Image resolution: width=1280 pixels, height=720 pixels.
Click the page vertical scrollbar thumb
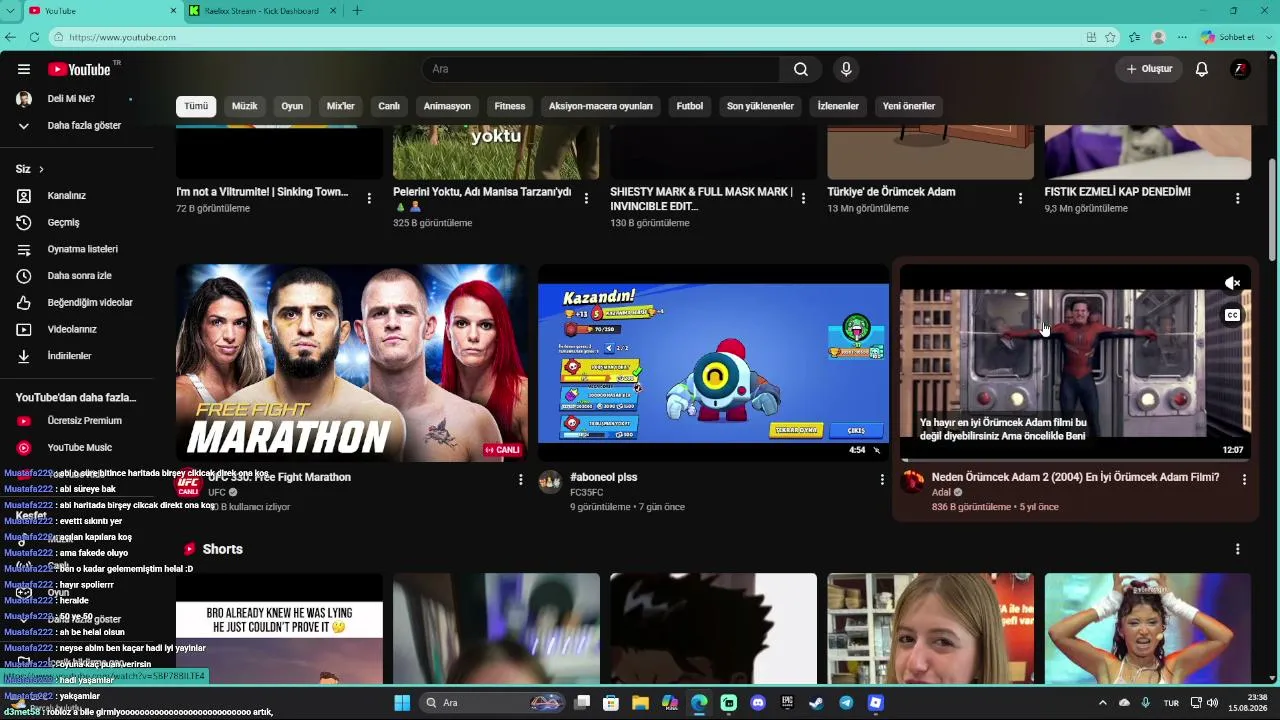(1272, 210)
